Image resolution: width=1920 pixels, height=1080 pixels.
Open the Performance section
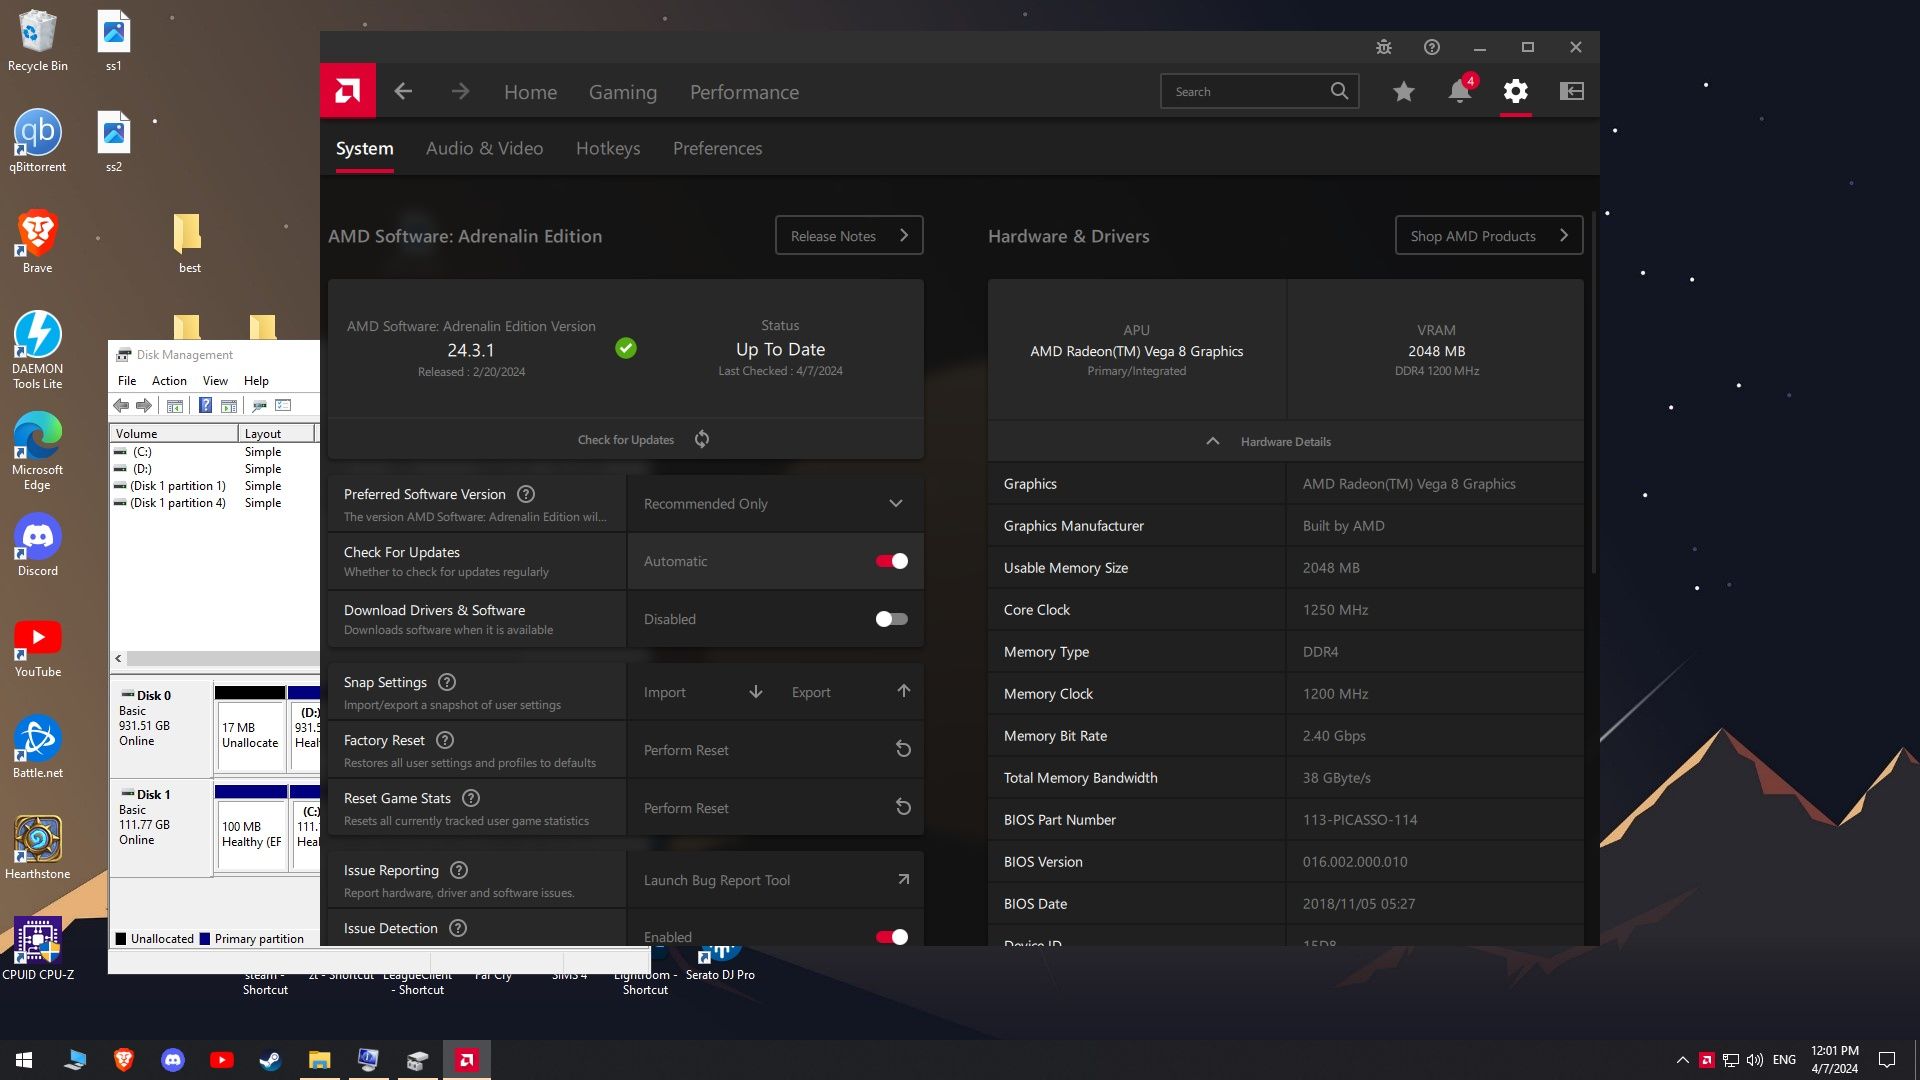[x=744, y=92]
